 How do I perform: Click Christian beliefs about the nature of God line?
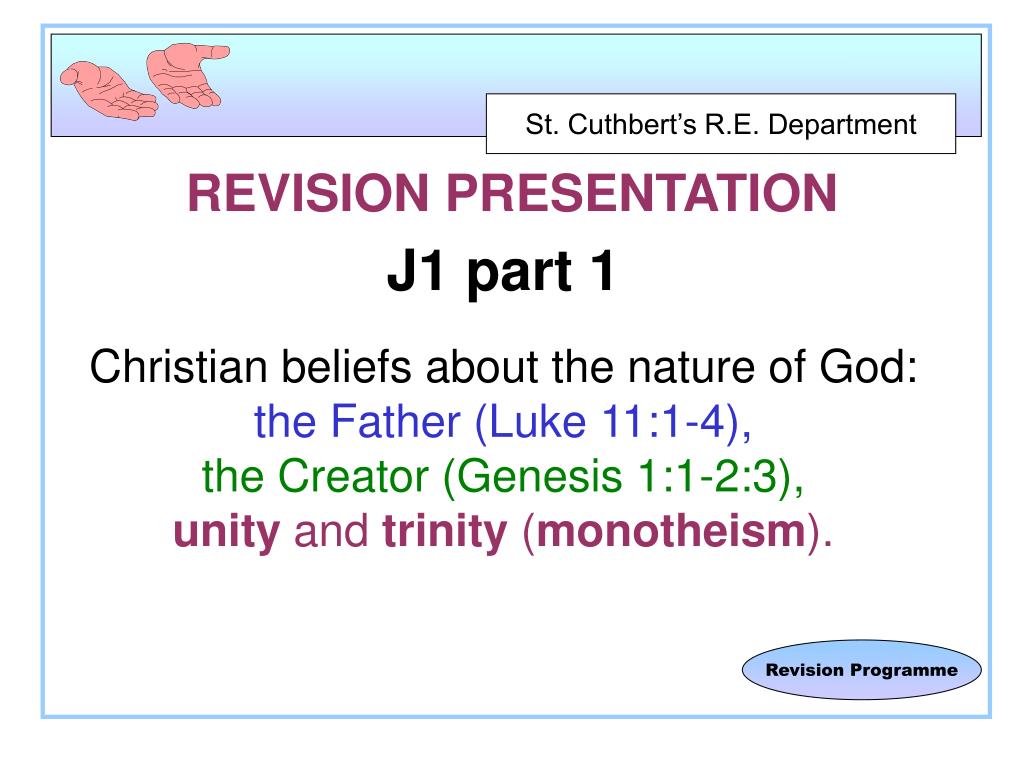point(504,366)
